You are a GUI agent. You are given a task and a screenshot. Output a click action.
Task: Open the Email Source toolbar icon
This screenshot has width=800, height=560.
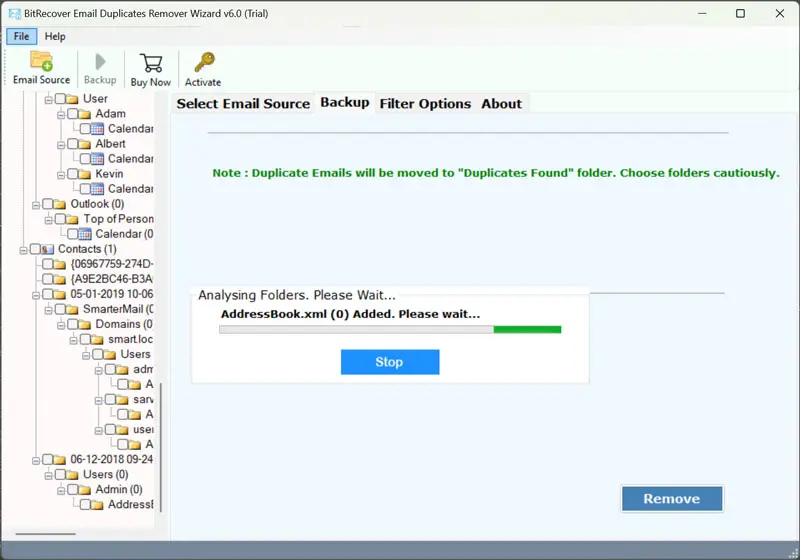[x=41, y=61]
